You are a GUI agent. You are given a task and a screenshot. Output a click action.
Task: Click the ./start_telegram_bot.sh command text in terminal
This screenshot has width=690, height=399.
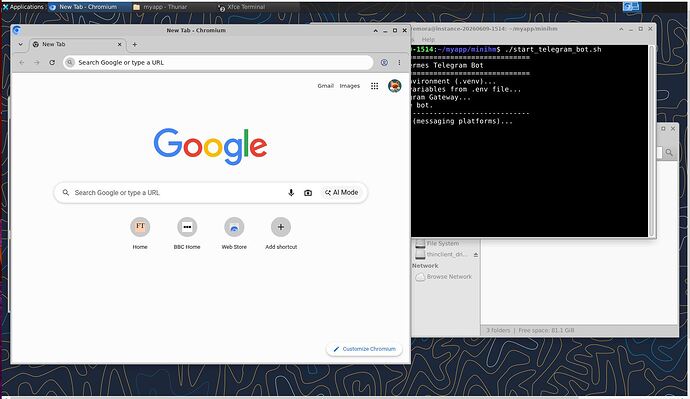pyautogui.click(x=553, y=49)
